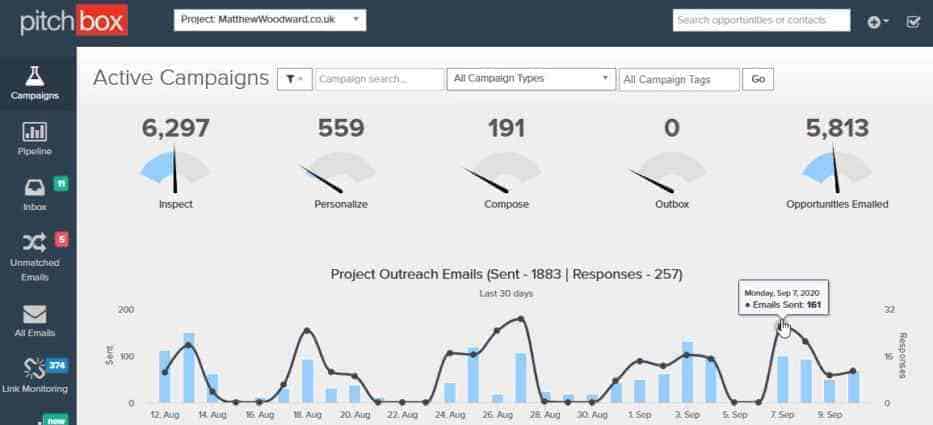
Task: Click the 18. Aug axis label
Action: pos(307,415)
